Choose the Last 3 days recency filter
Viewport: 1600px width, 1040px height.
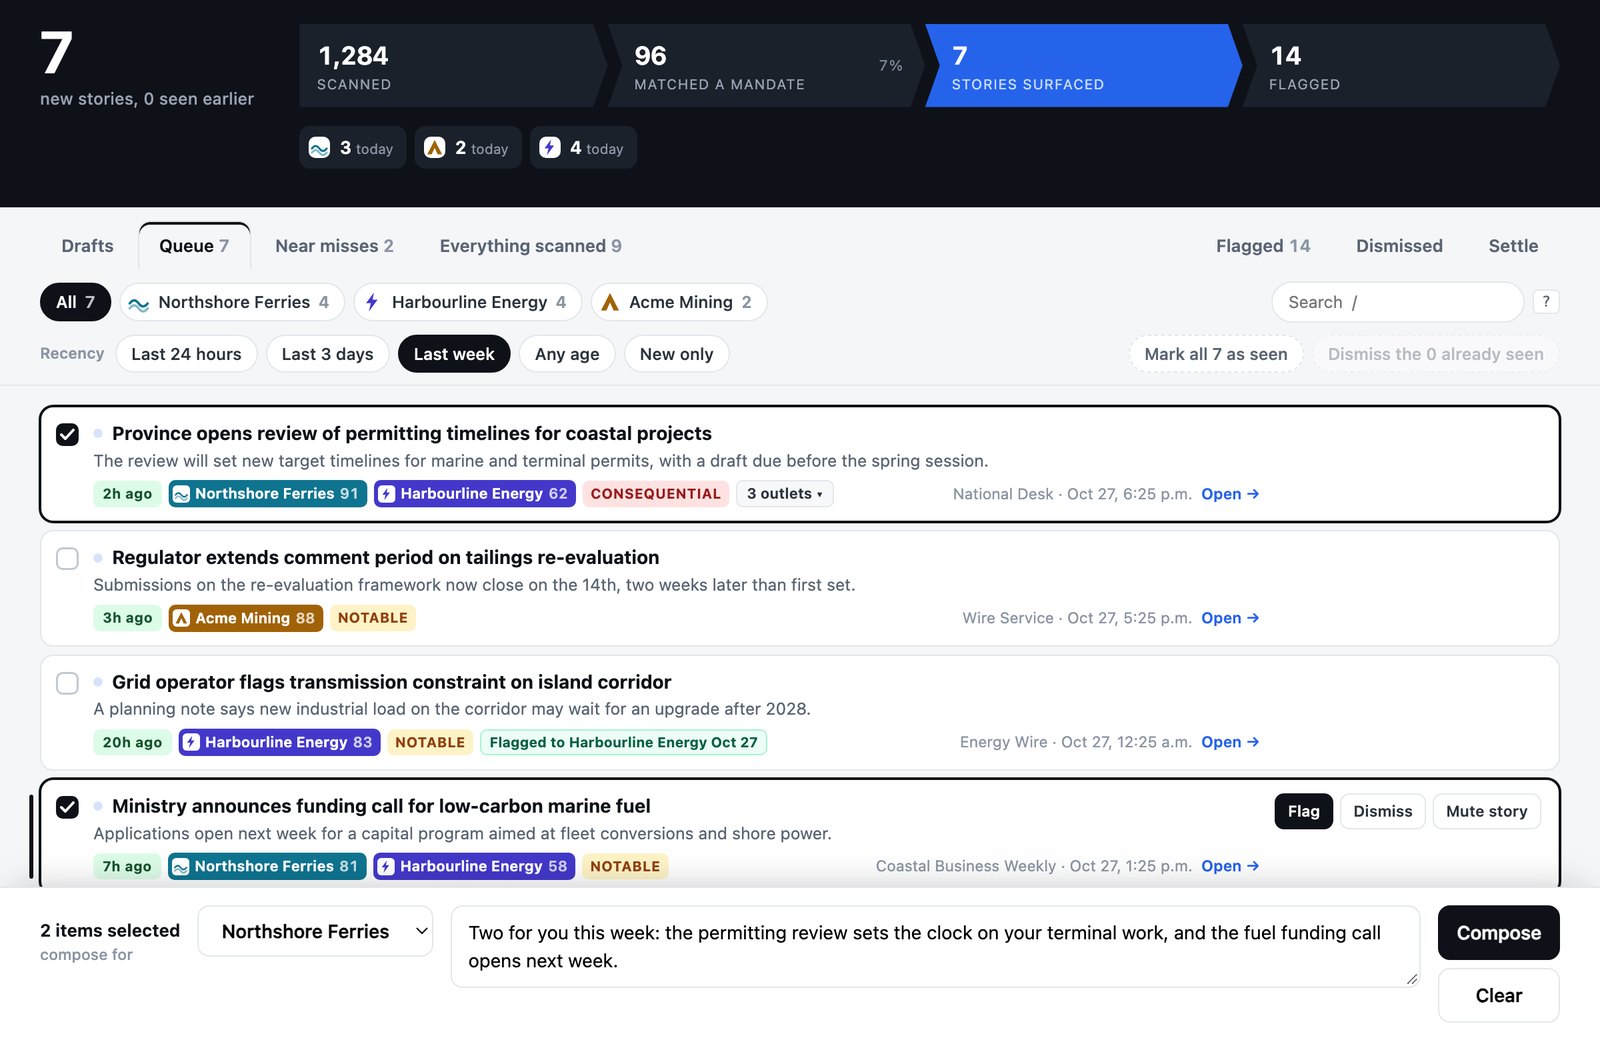[x=327, y=354]
